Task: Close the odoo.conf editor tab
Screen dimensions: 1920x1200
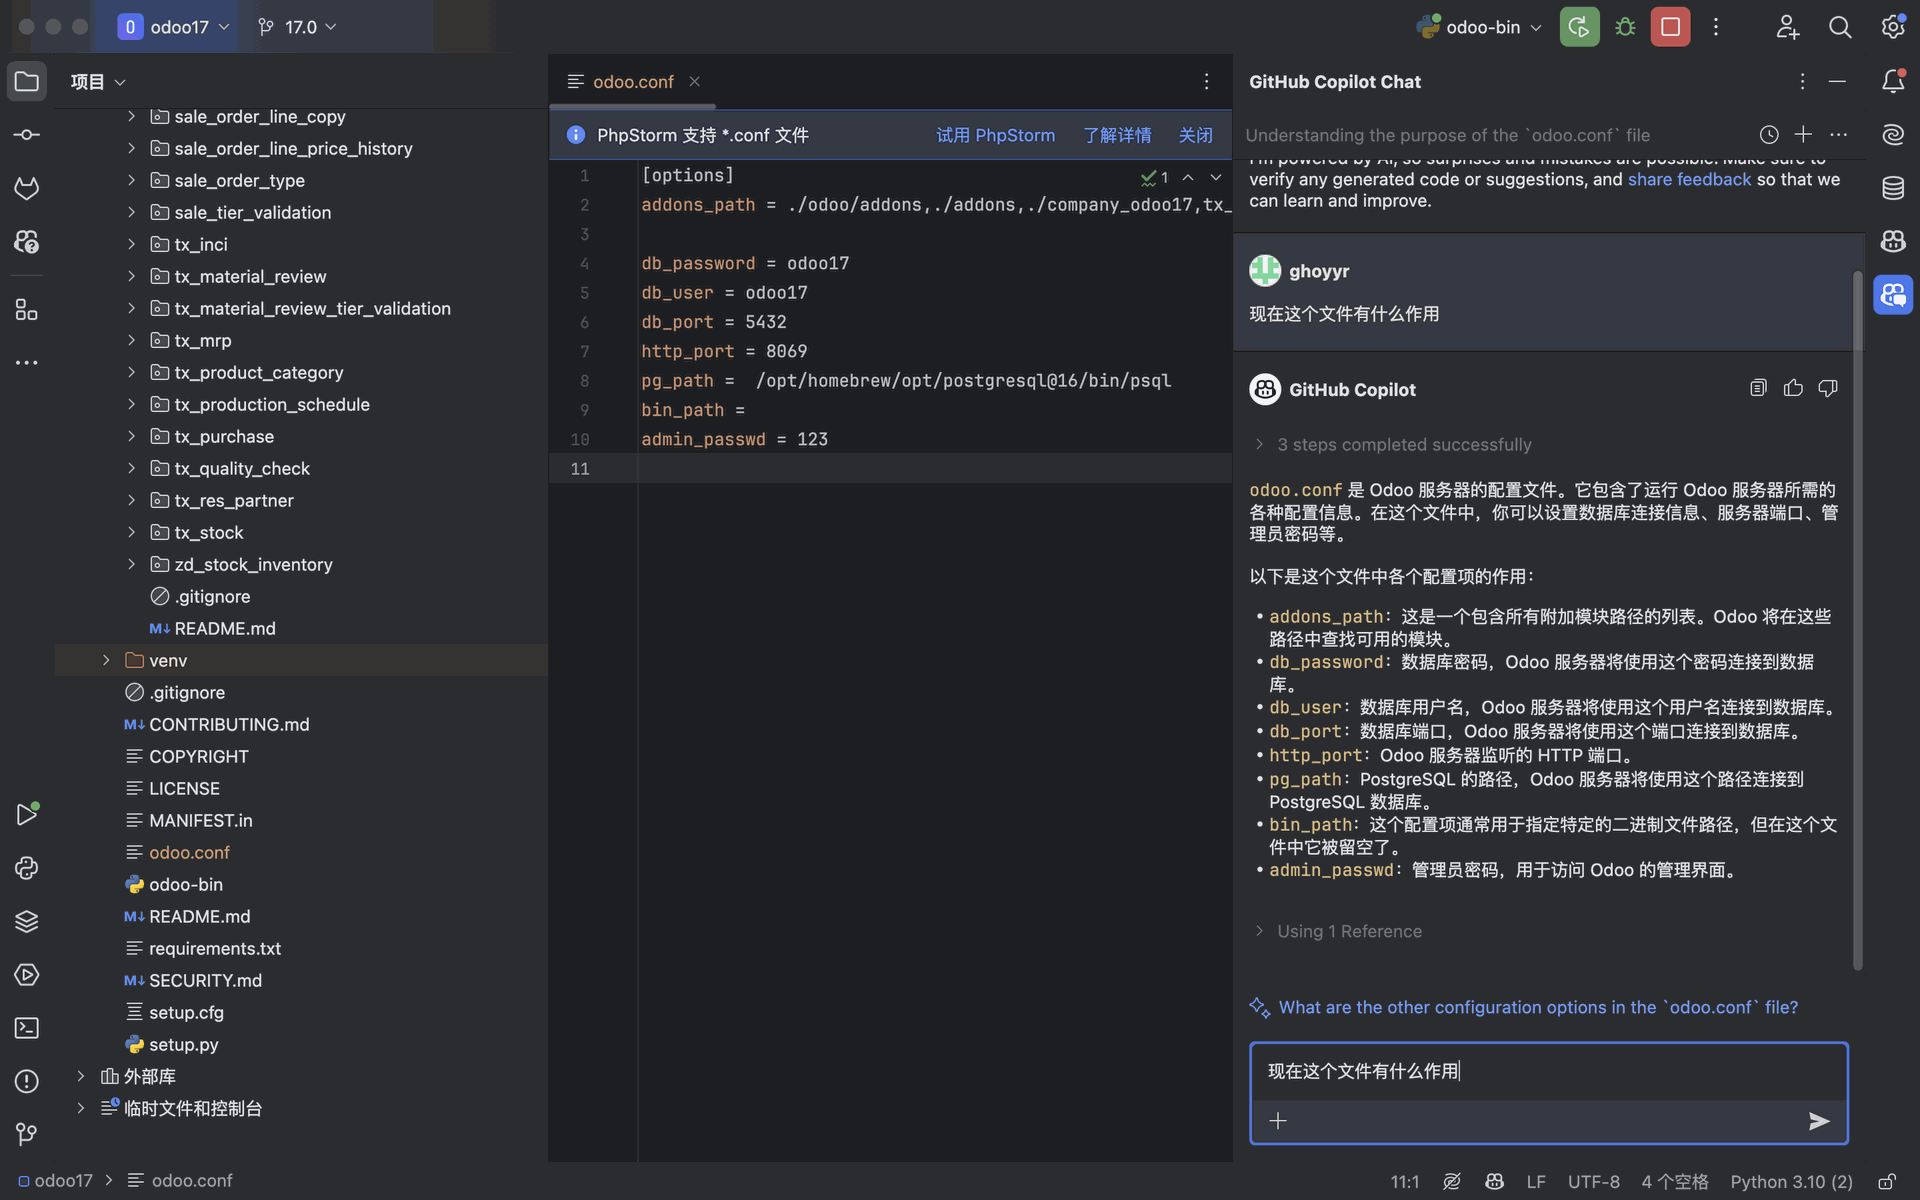Action: click(694, 81)
